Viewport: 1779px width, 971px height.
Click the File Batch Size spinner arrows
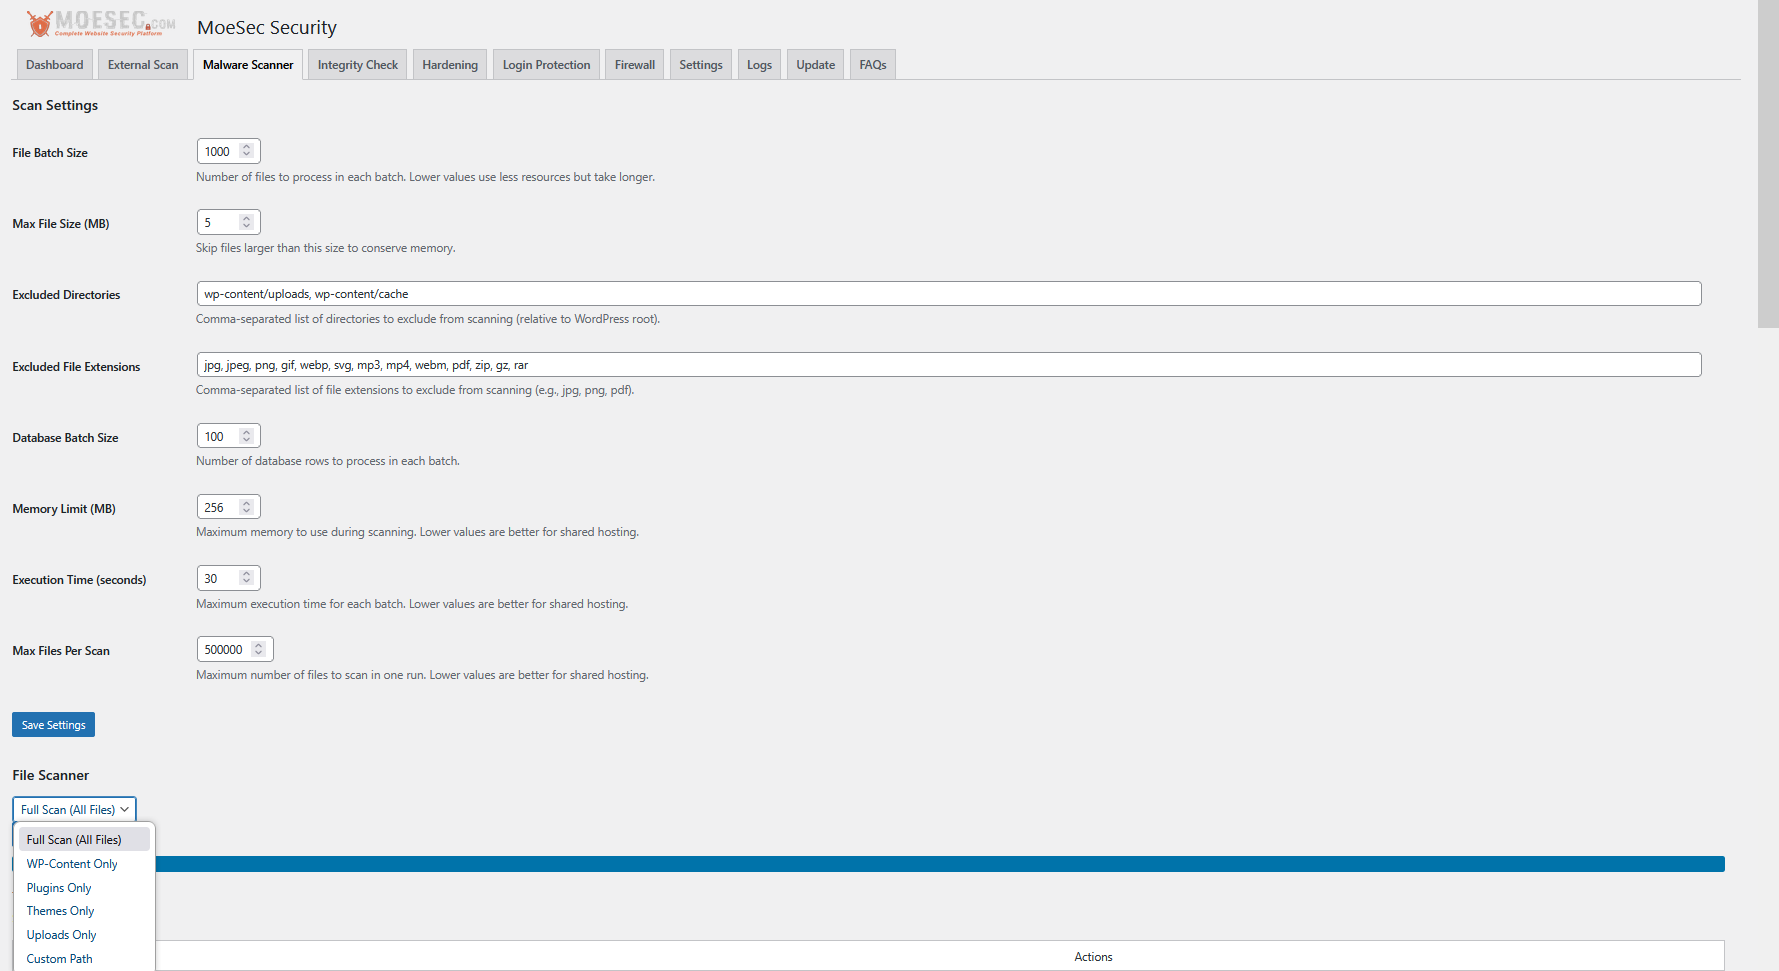tap(247, 151)
